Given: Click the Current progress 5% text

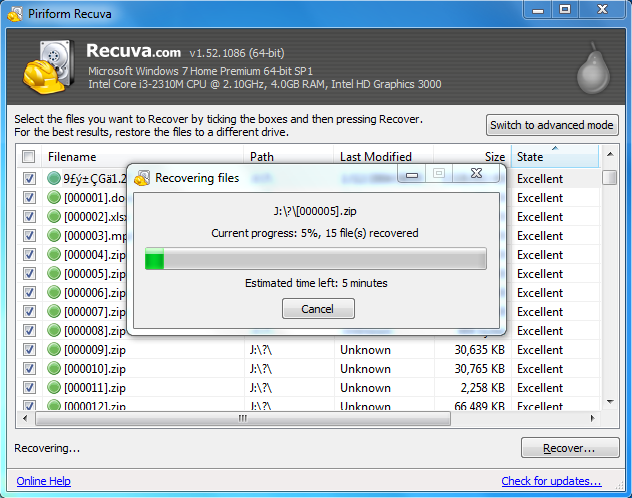Looking at the screenshot, I should (315, 233).
